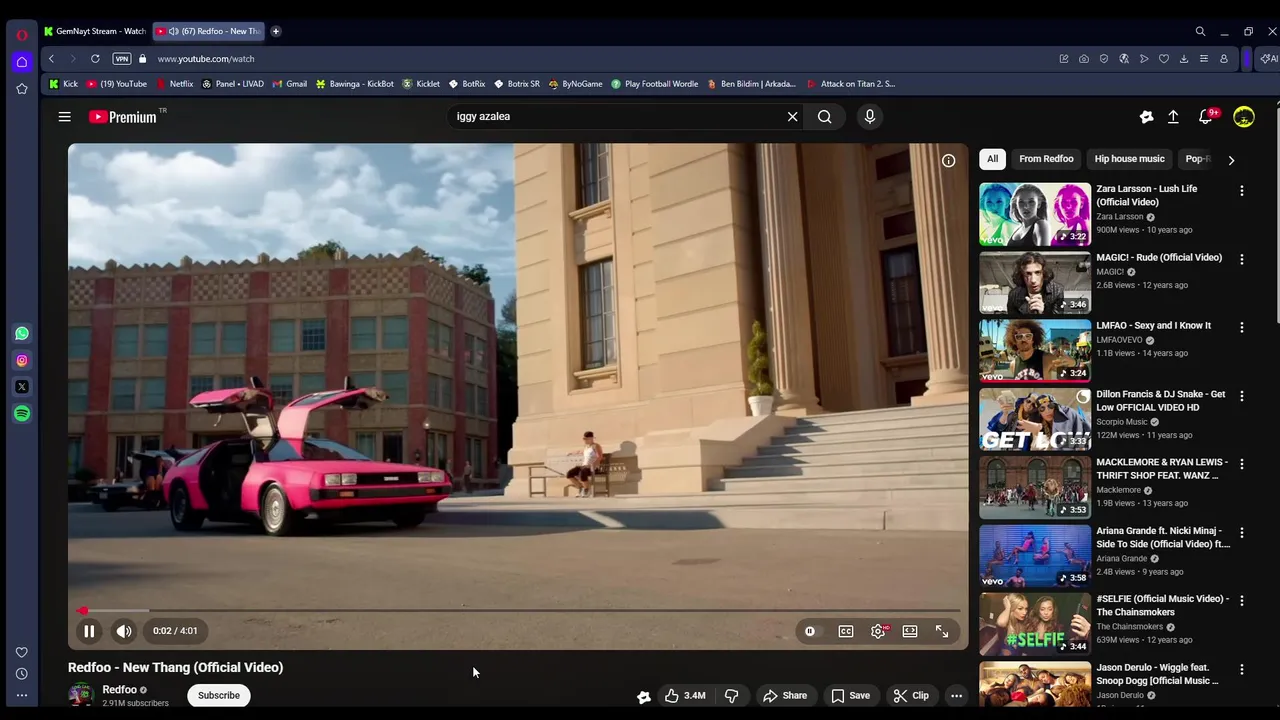Image resolution: width=1280 pixels, height=720 pixels.
Task: Clear the search query with X
Action: pos(792,117)
